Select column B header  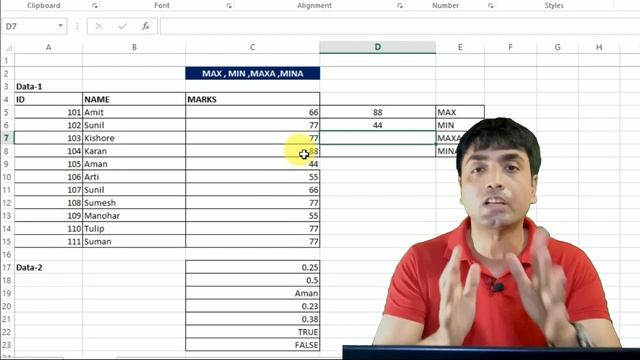(134, 47)
